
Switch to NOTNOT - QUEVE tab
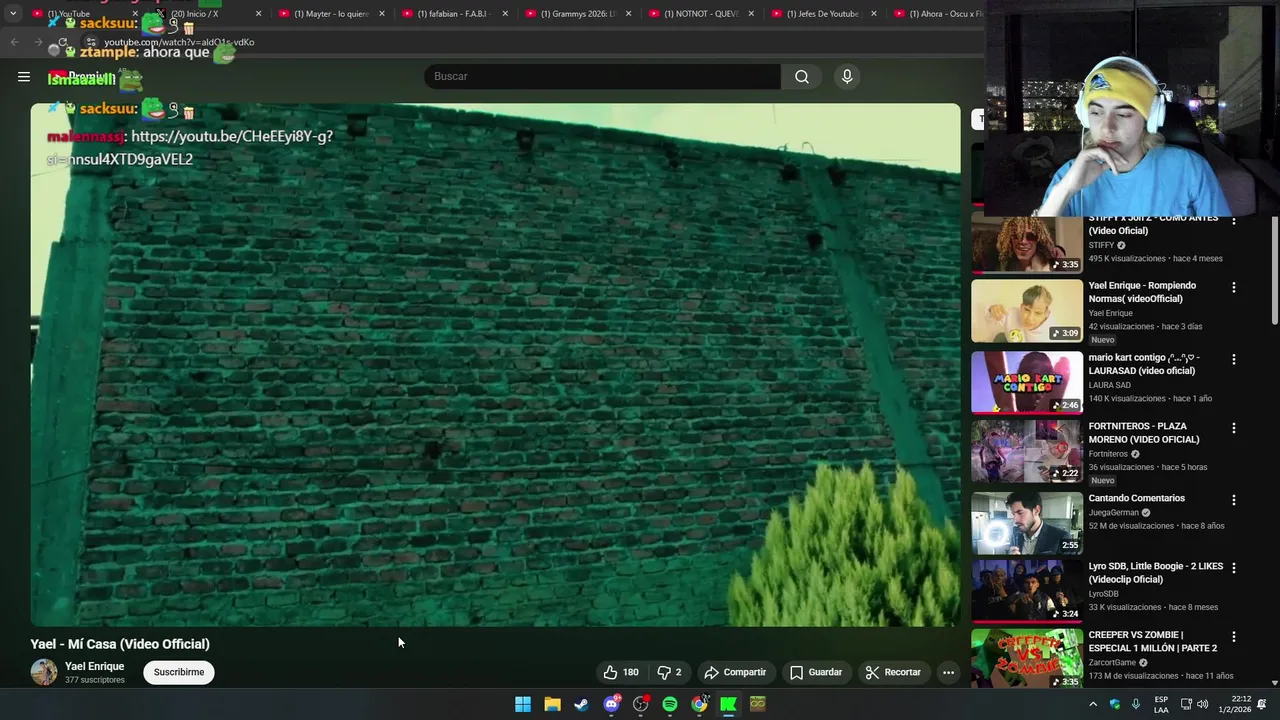[701, 14]
